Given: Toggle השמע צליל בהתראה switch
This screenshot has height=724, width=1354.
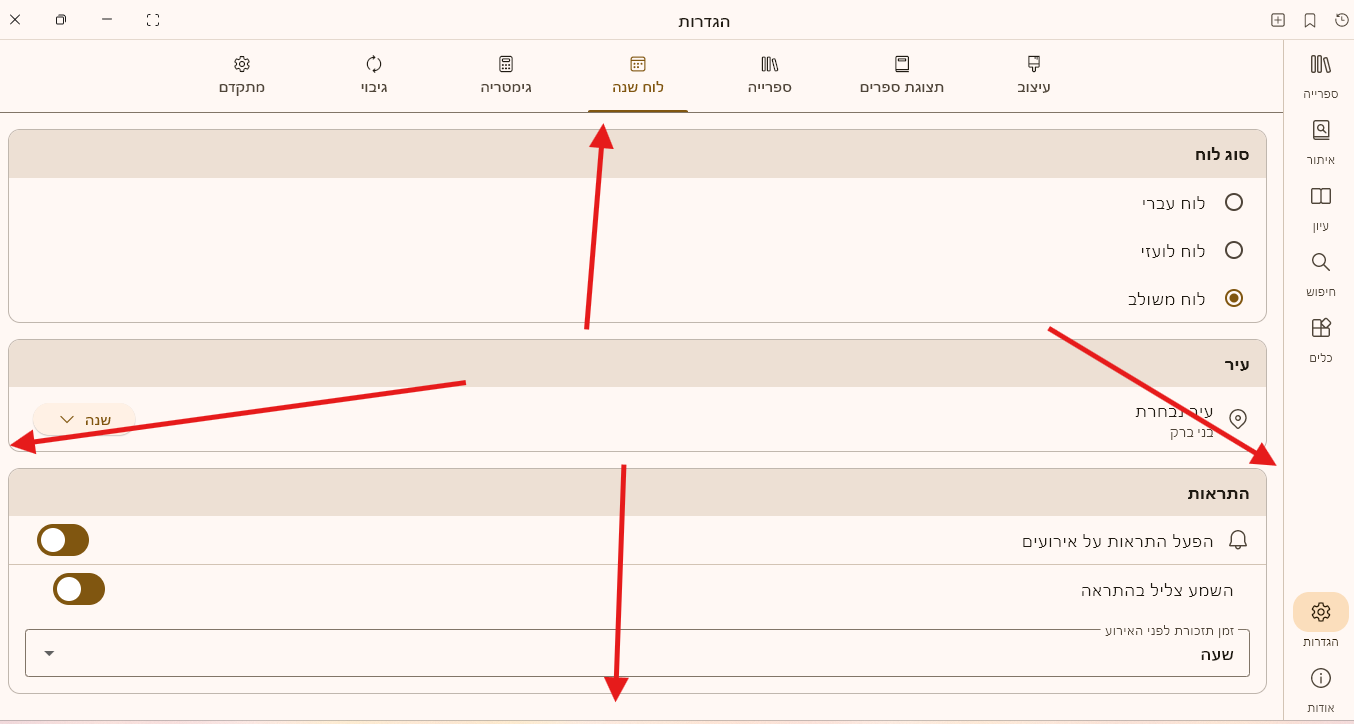Looking at the screenshot, I should pos(79,589).
